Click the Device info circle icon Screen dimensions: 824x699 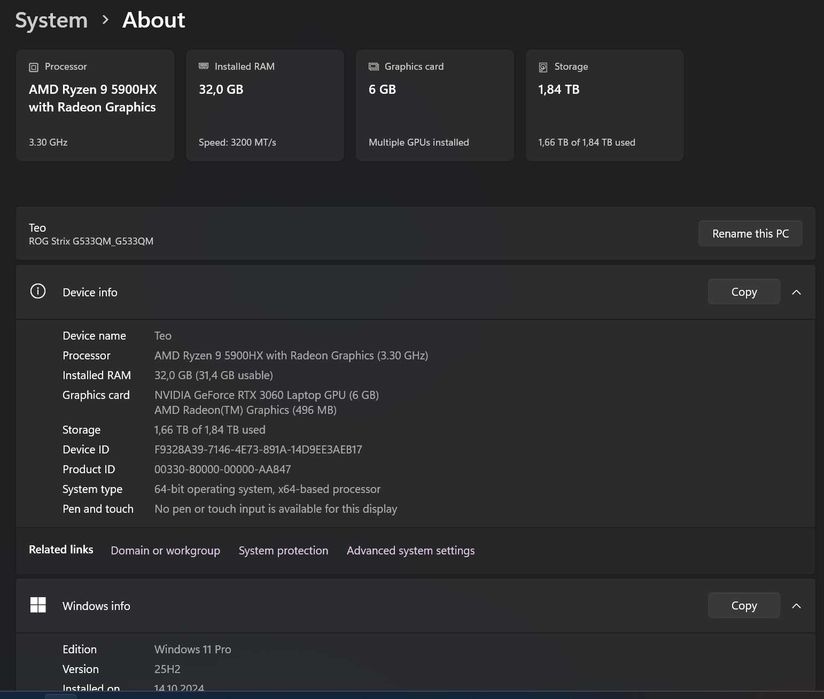(x=38, y=291)
